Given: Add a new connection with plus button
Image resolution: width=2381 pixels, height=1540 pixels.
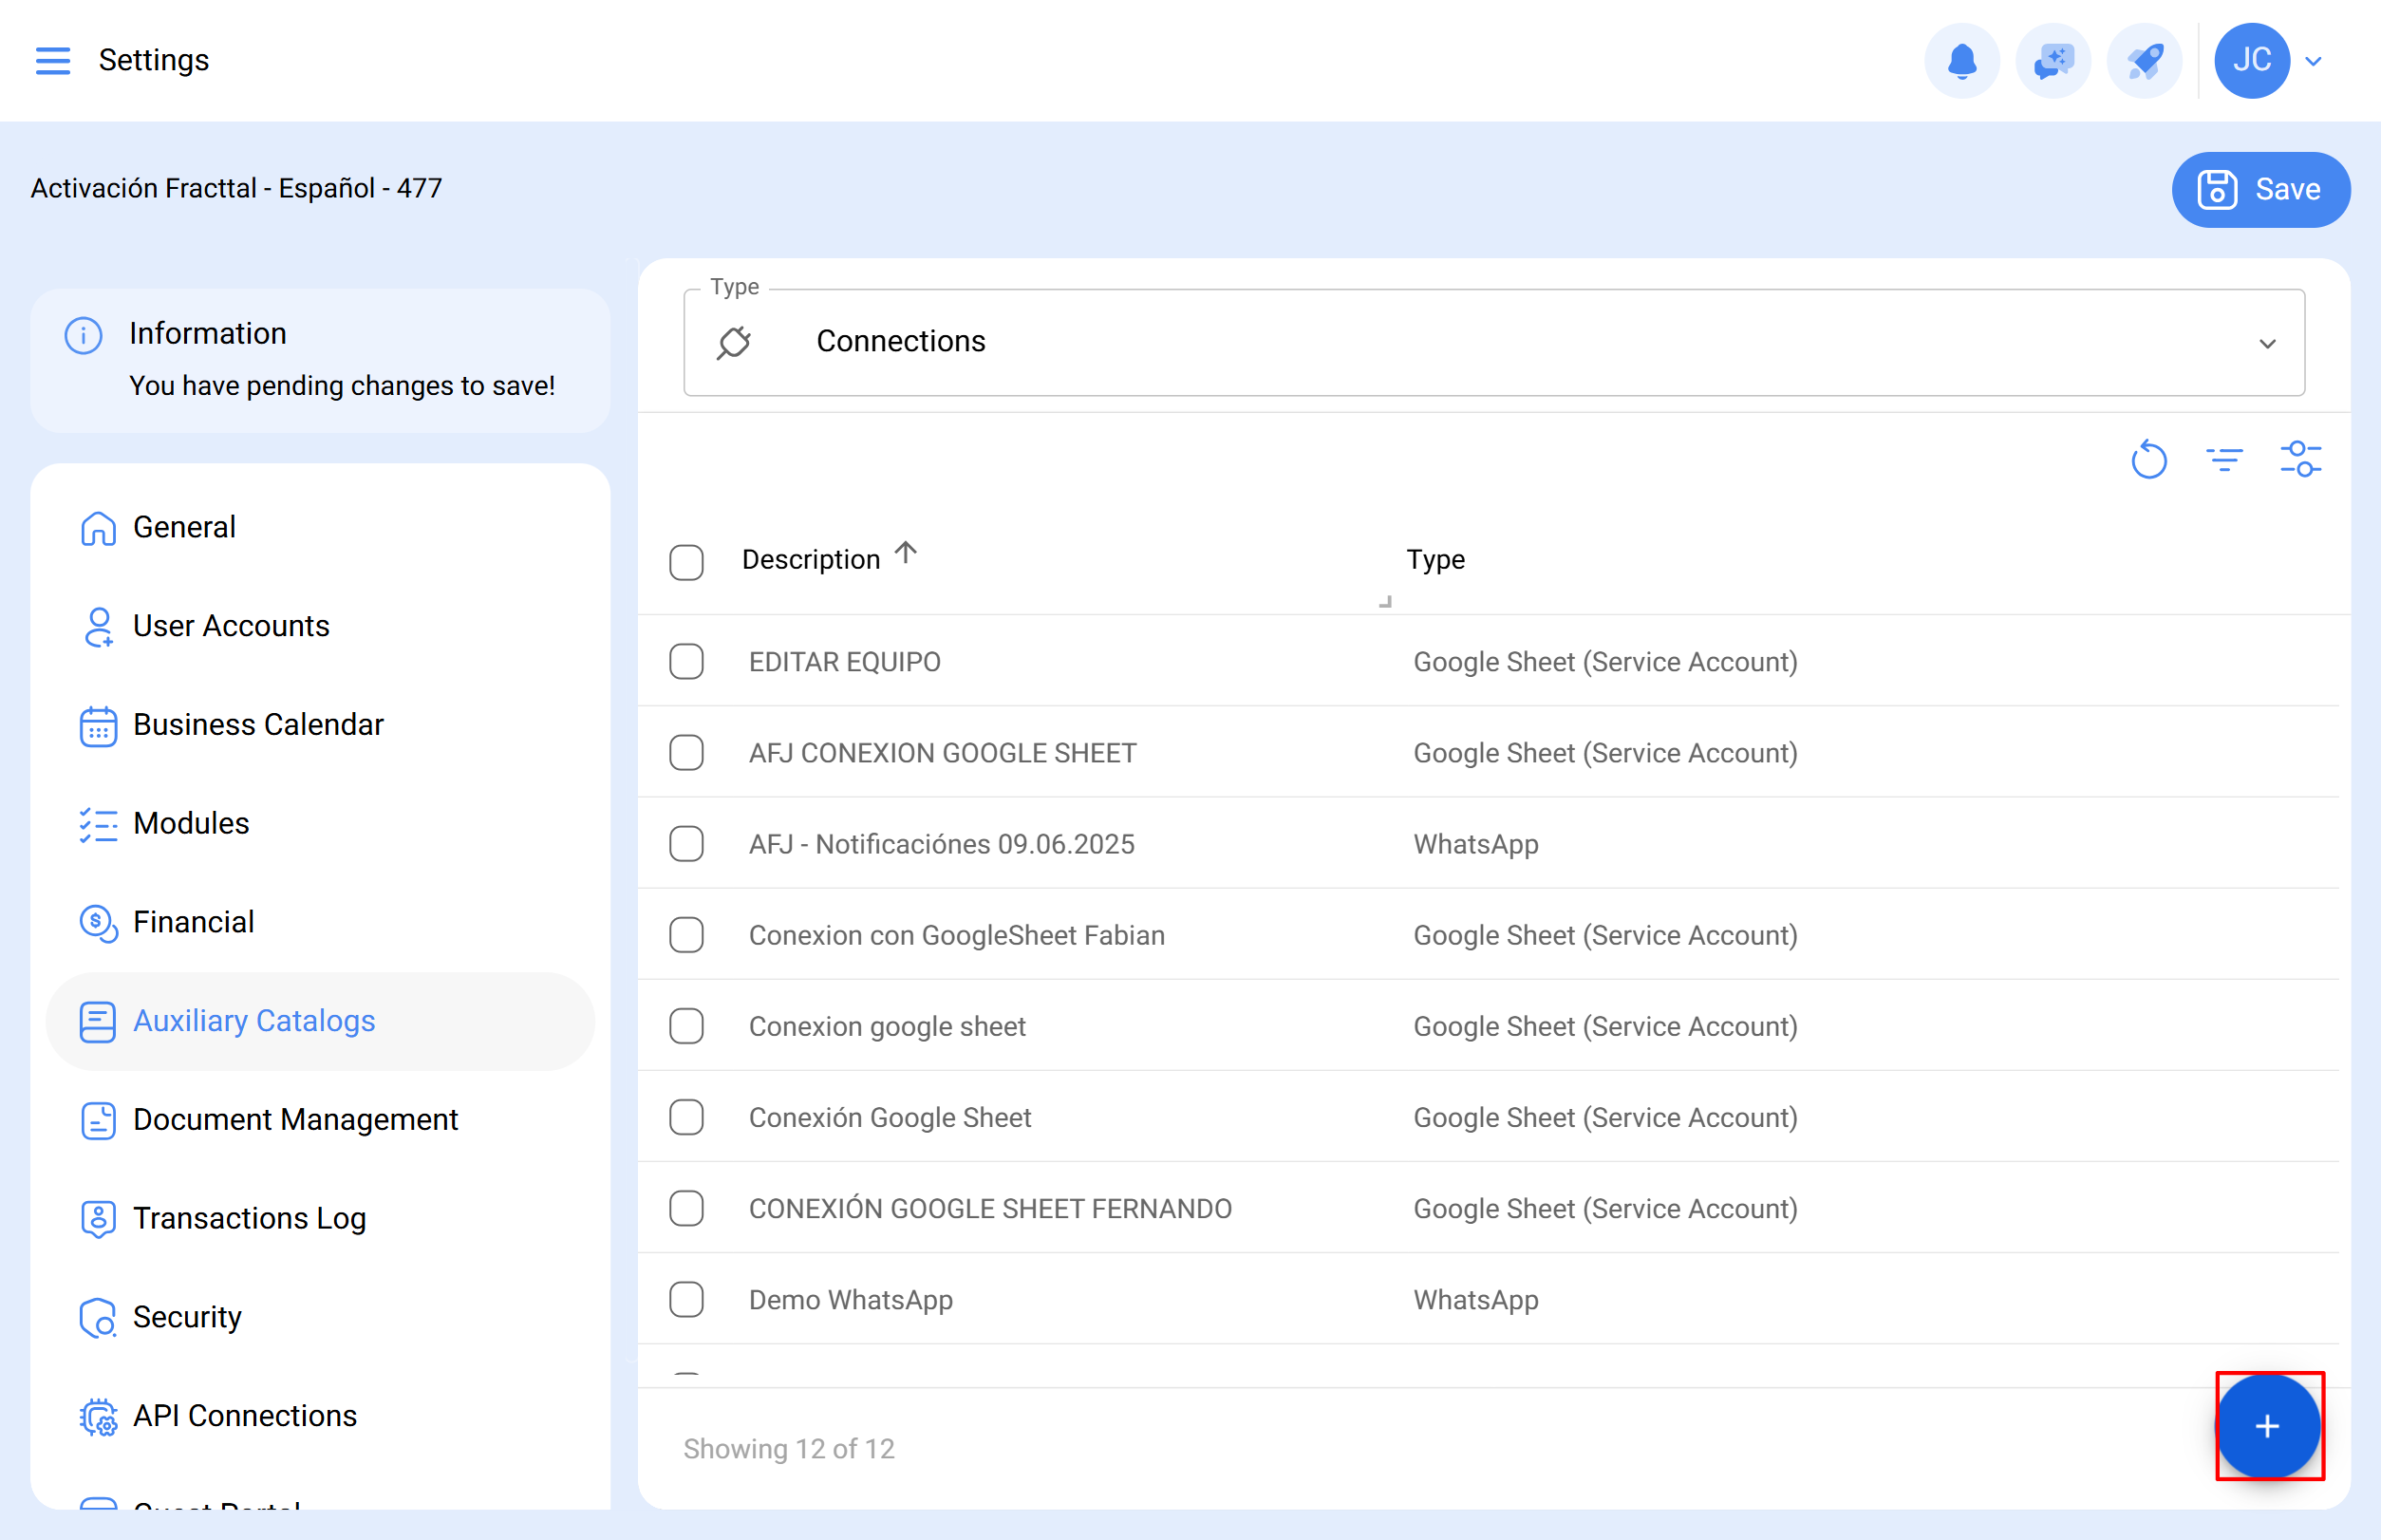Looking at the screenshot, I should [x=2267, y=1425].
